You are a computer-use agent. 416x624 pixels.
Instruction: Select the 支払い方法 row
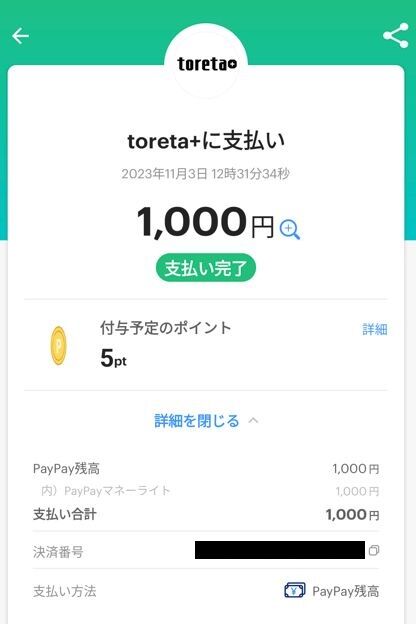tap(206, 591)
